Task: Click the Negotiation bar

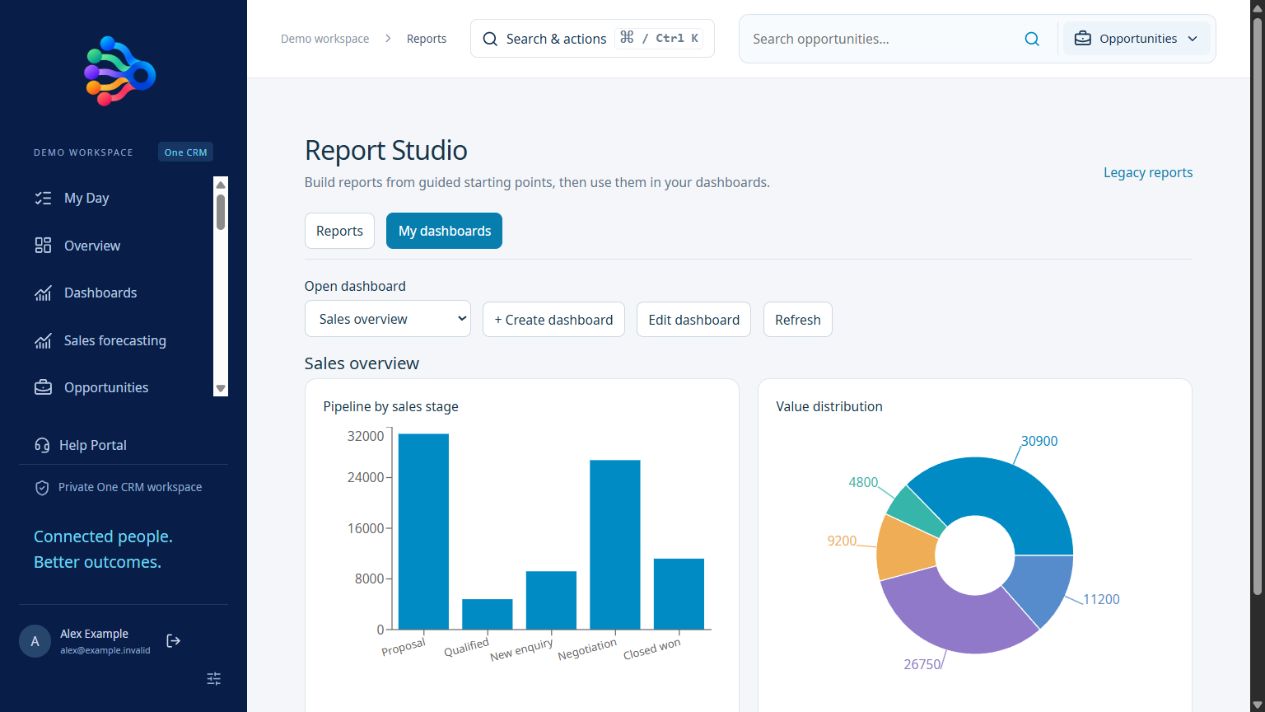Action: [x=615, y=545]
